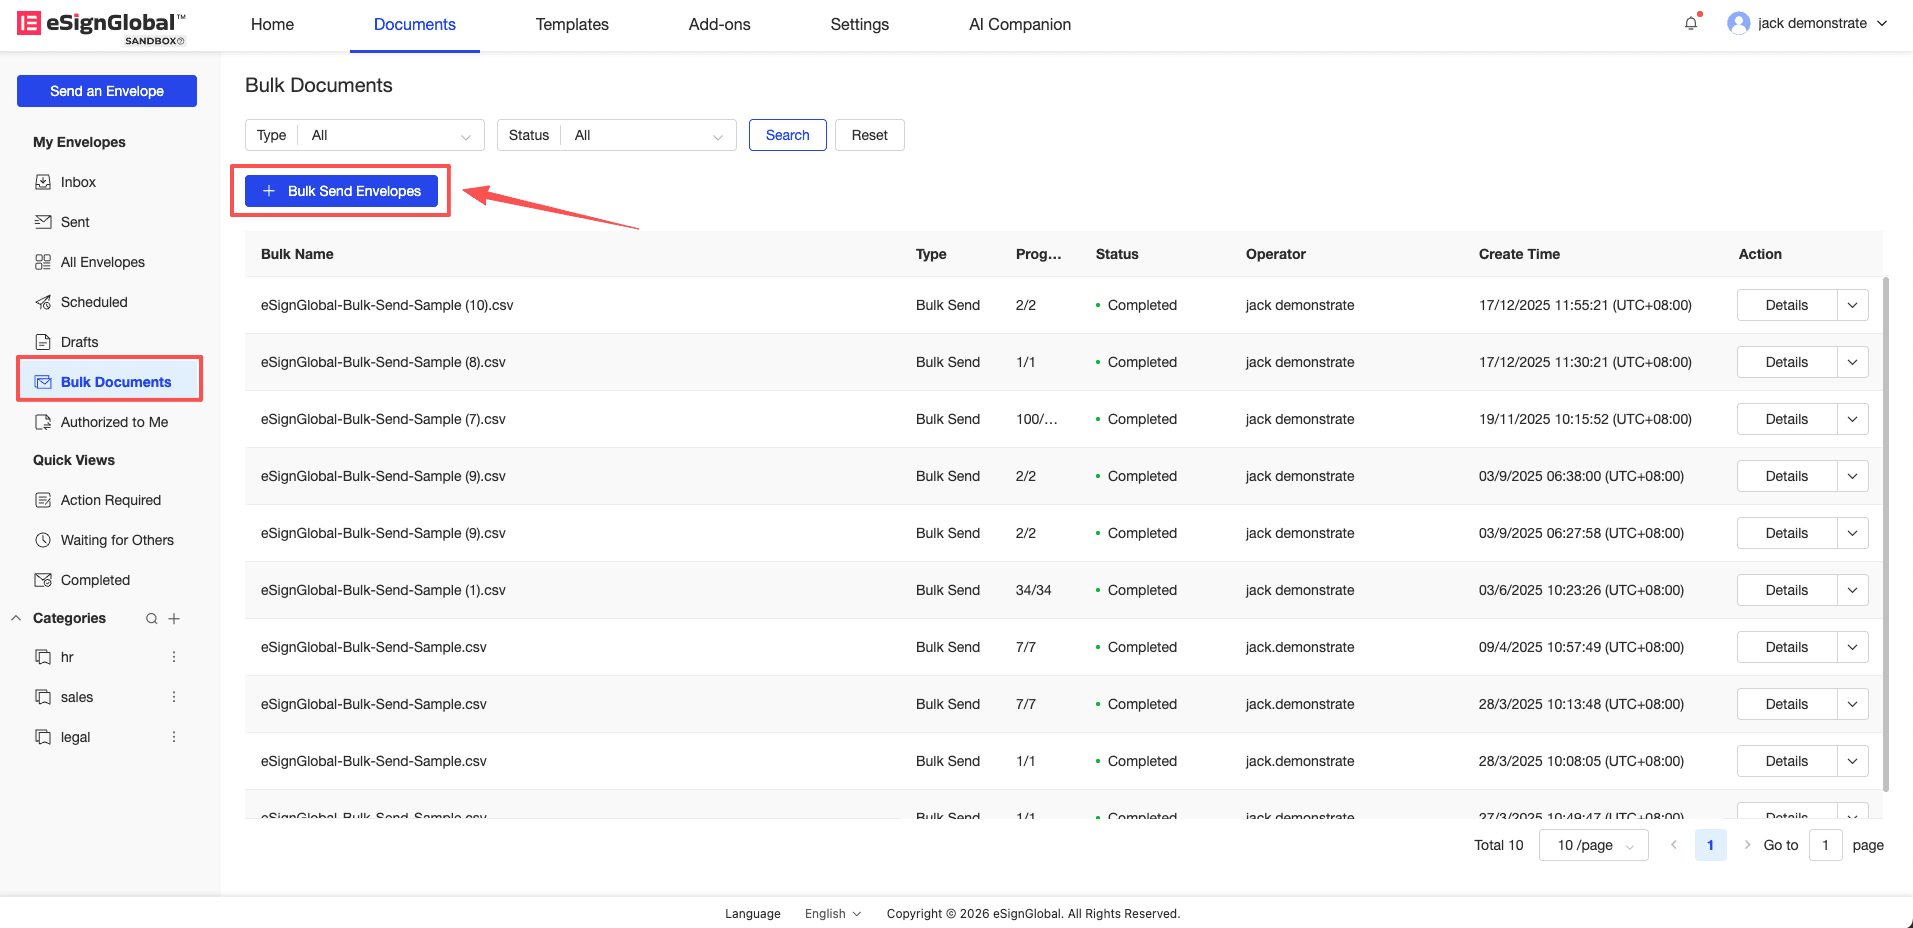Collapse the Categories section
This screenshot has height=928, width=1913.
16,618
